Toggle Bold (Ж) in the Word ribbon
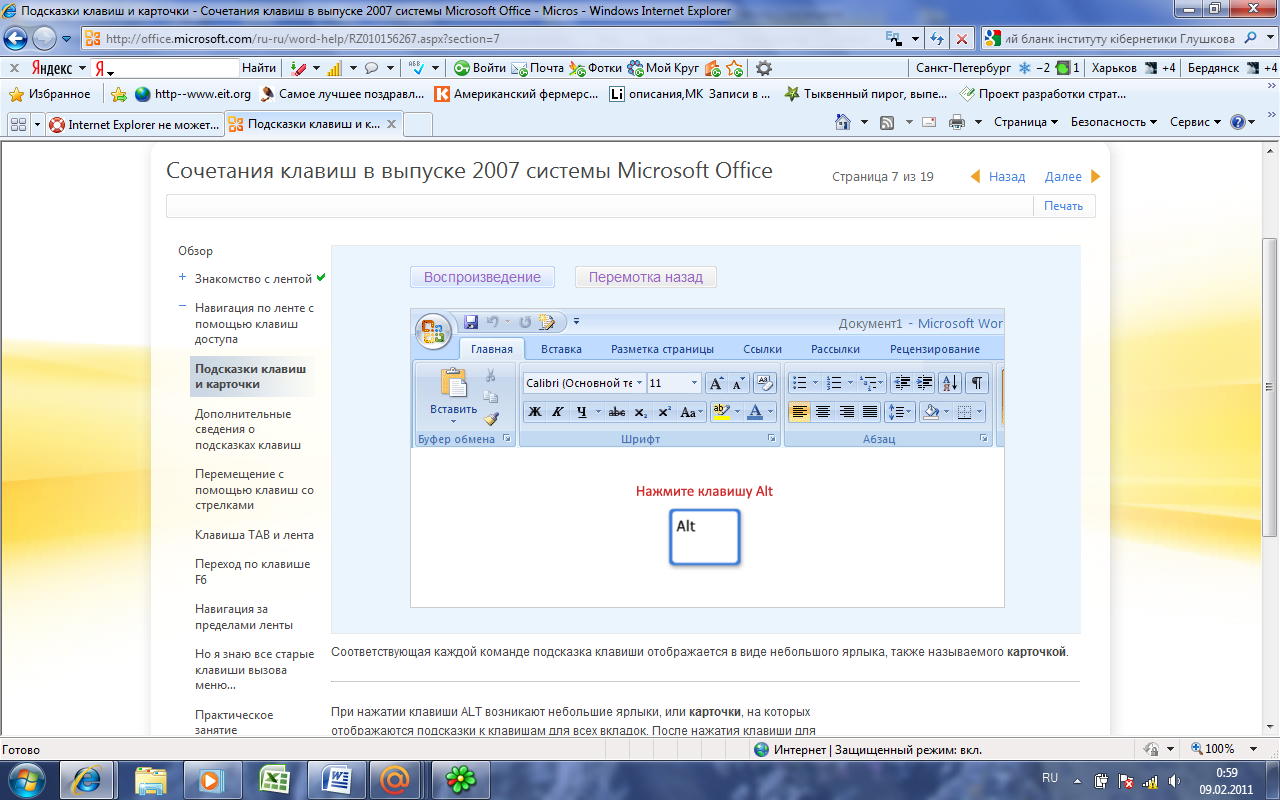The height and width of the screenshot is (800, 1280). 534,412
